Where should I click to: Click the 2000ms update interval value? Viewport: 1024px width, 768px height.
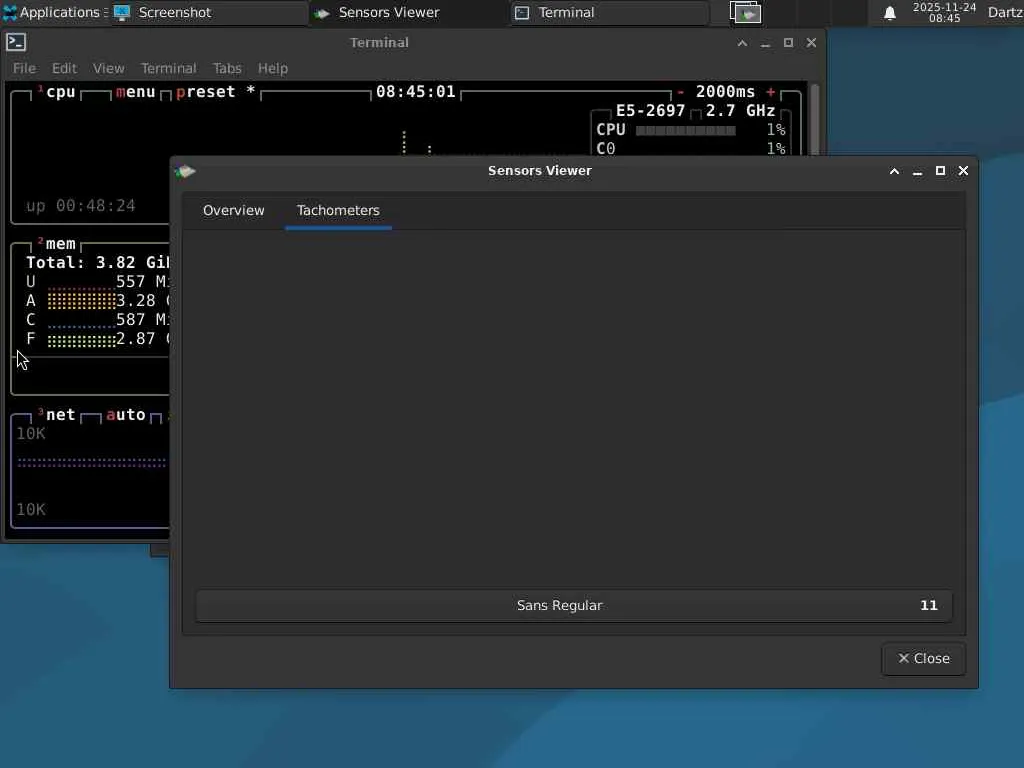[725, 91]
